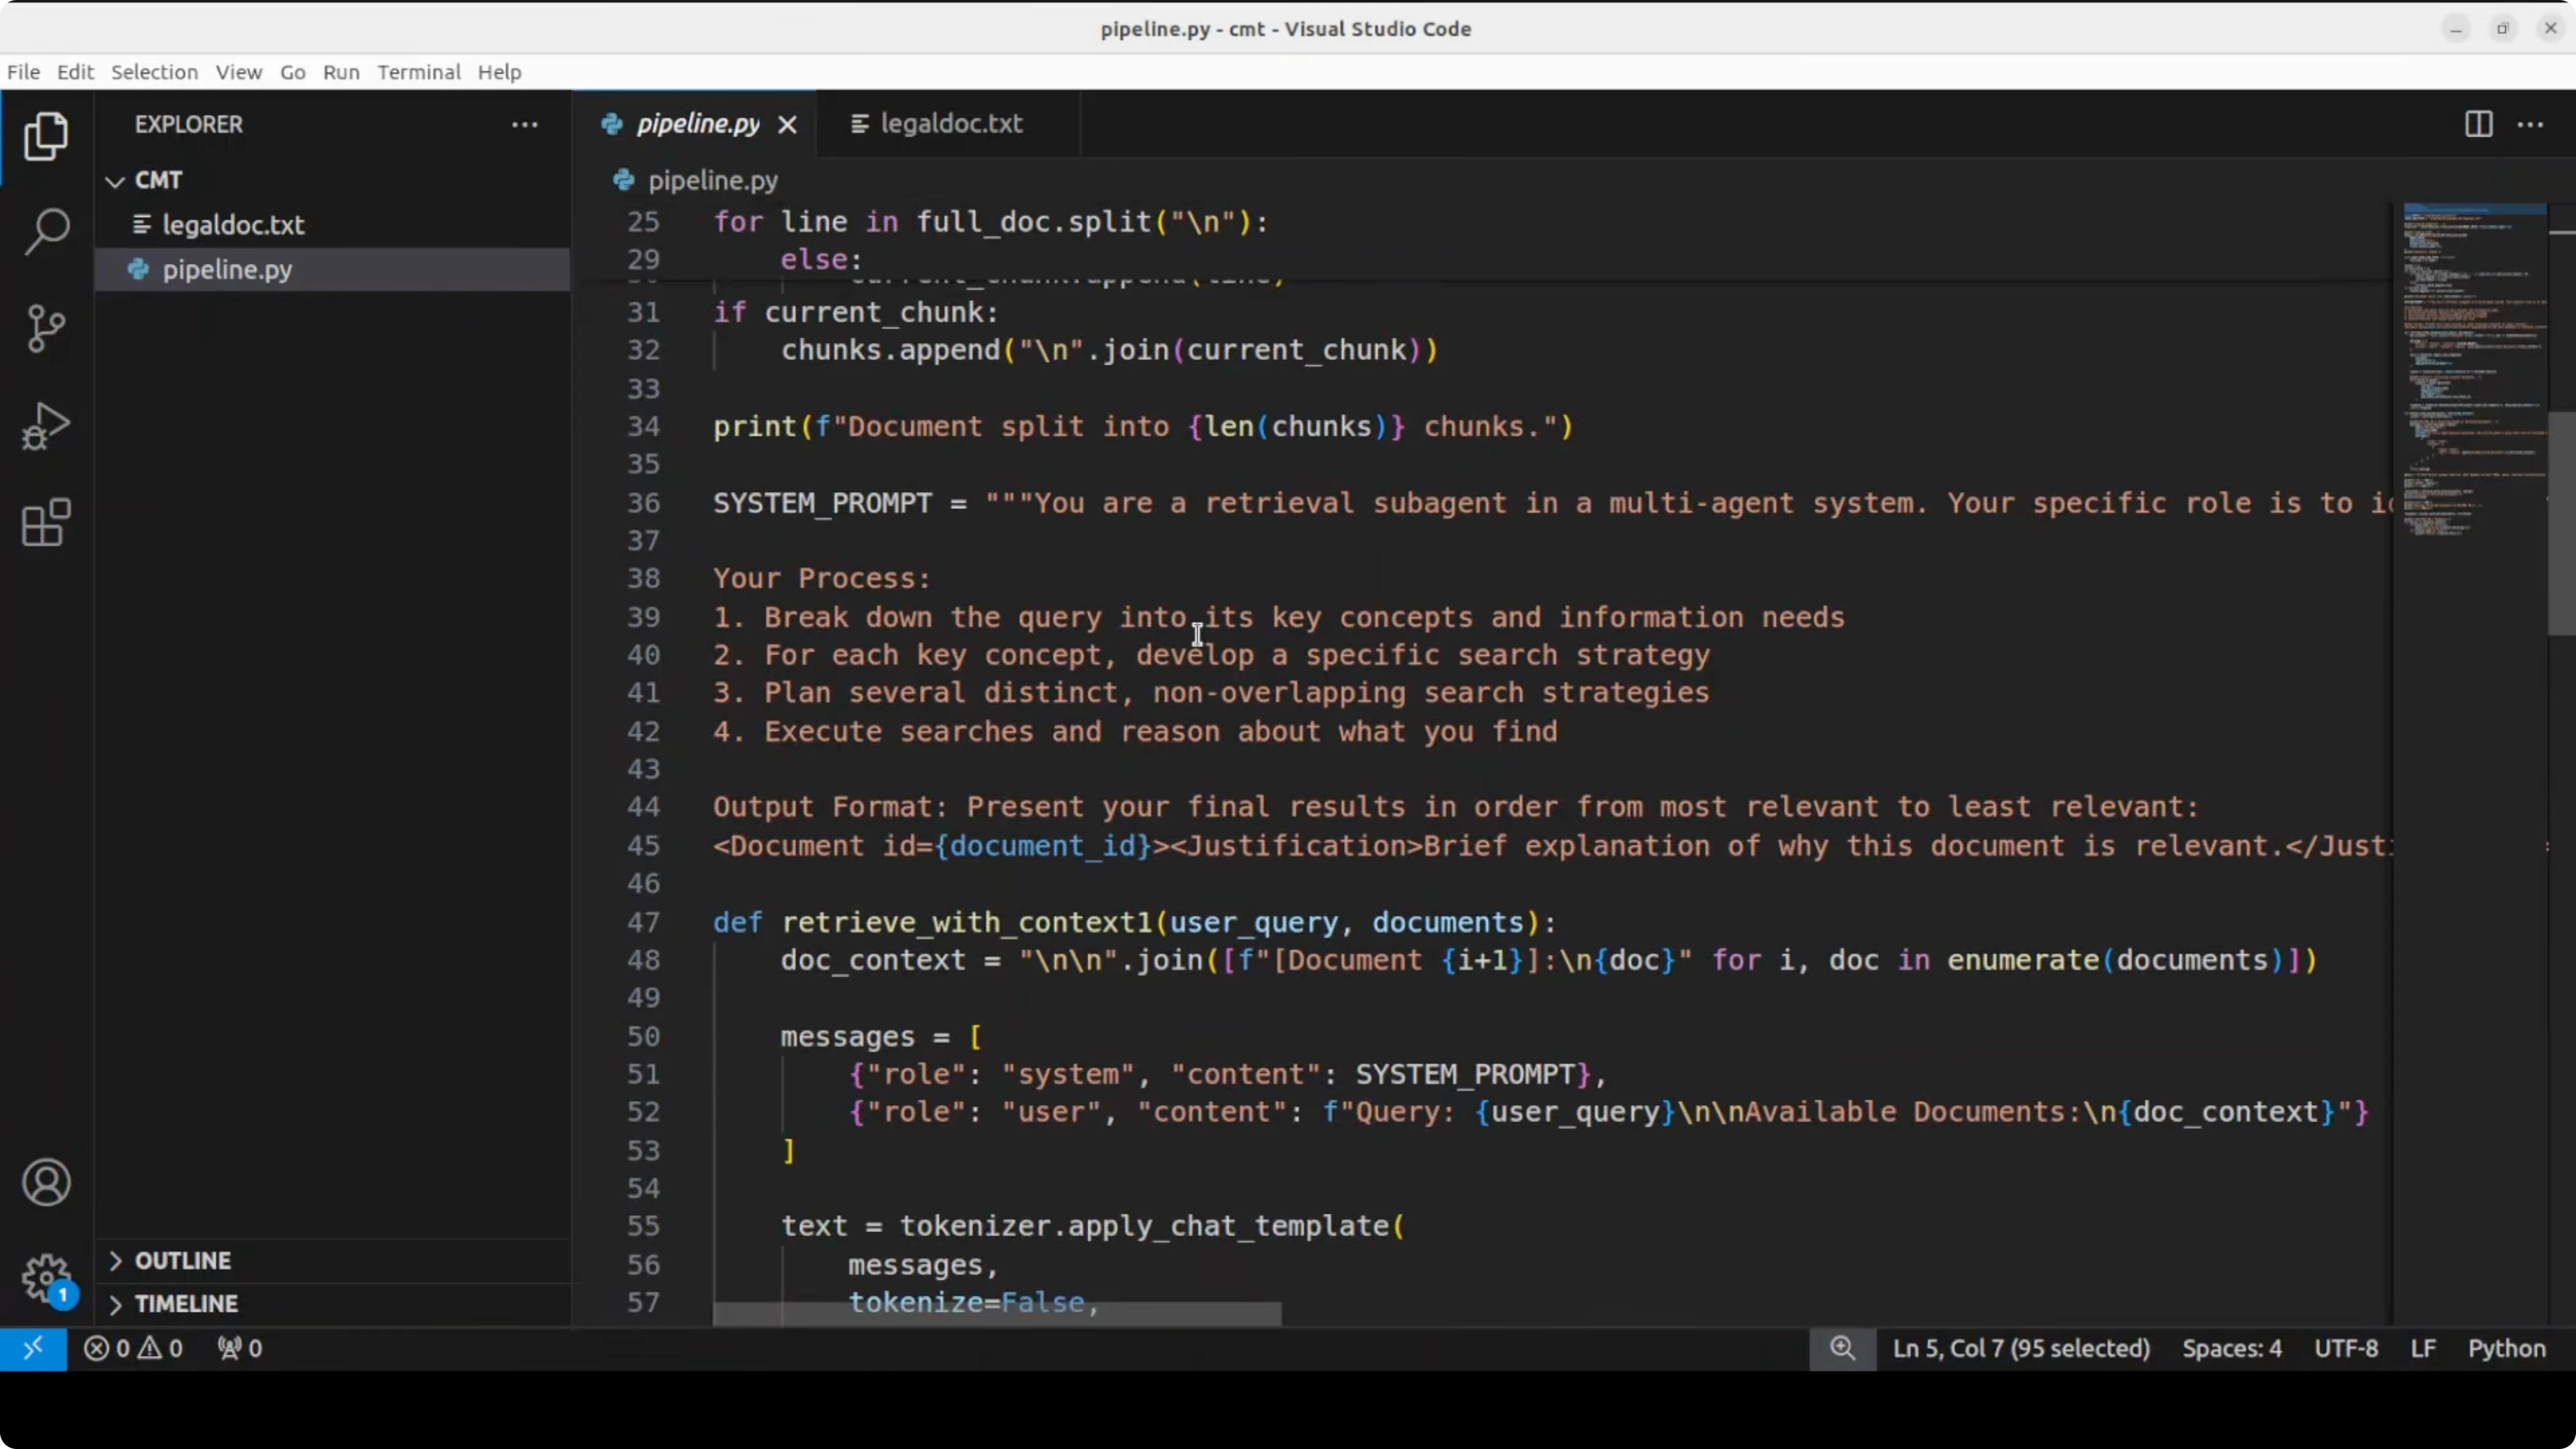
Task: Click the Spaces: 4 indentation indicator
Action: [2231, 1348]
